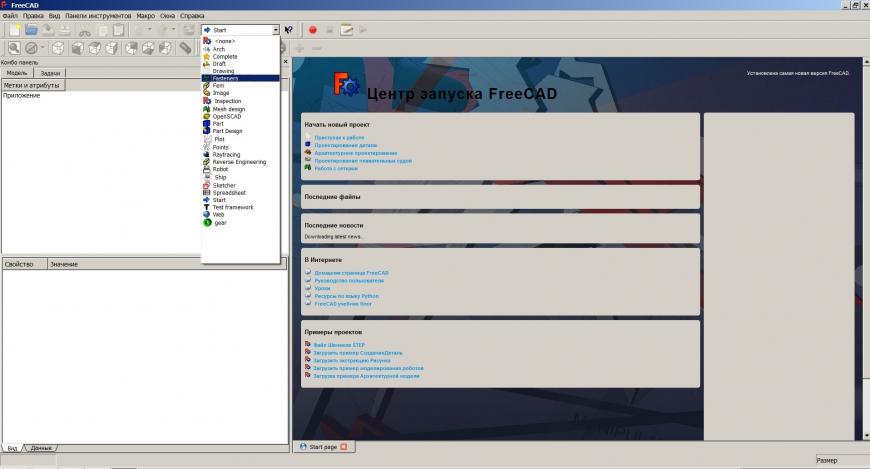Click the zoom in plus icon
Image resolution: width=870 pixels, height=469 pixels.
click(300, 49)
